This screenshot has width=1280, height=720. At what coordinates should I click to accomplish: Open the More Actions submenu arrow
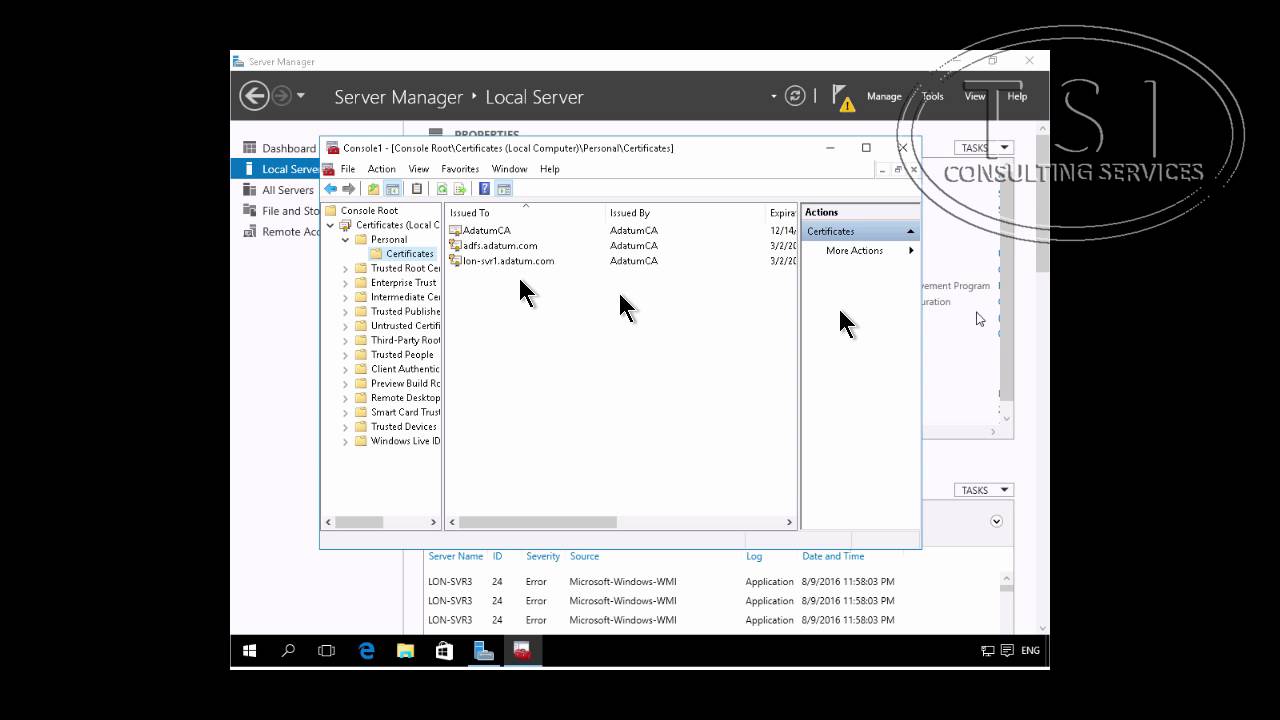911,251
